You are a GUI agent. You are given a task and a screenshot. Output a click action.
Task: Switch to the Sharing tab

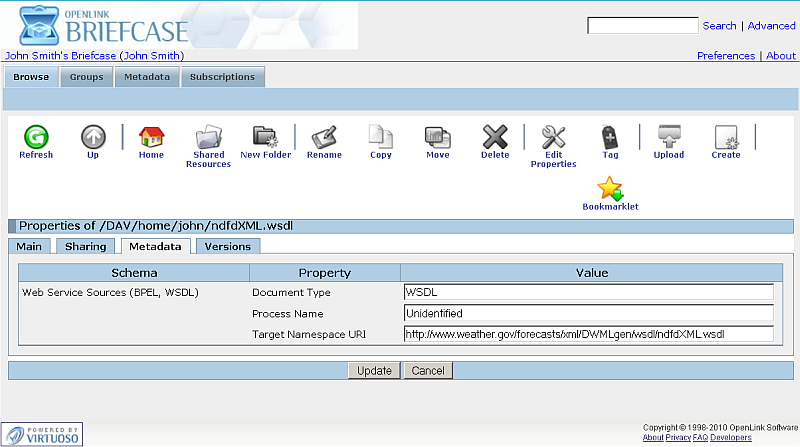click(85, 246)
